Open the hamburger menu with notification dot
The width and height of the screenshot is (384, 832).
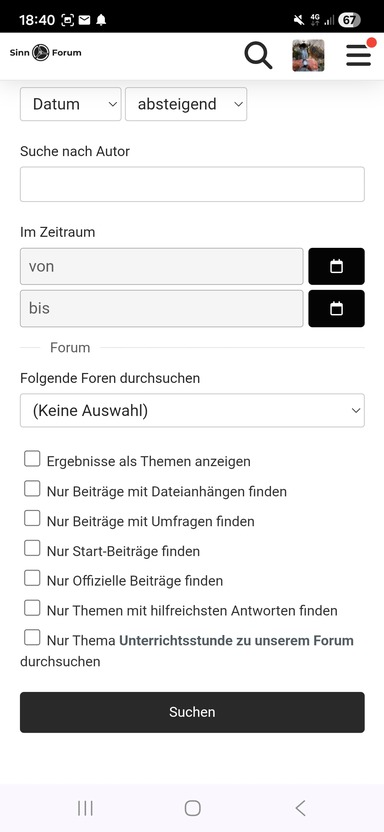[360, 53]
